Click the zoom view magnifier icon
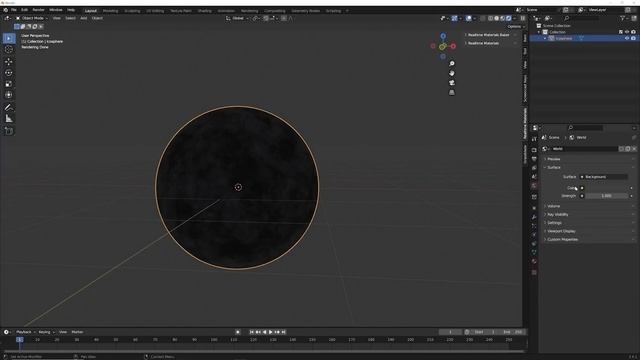The height and width of the screenshot is (360, 640). [451, 64]
